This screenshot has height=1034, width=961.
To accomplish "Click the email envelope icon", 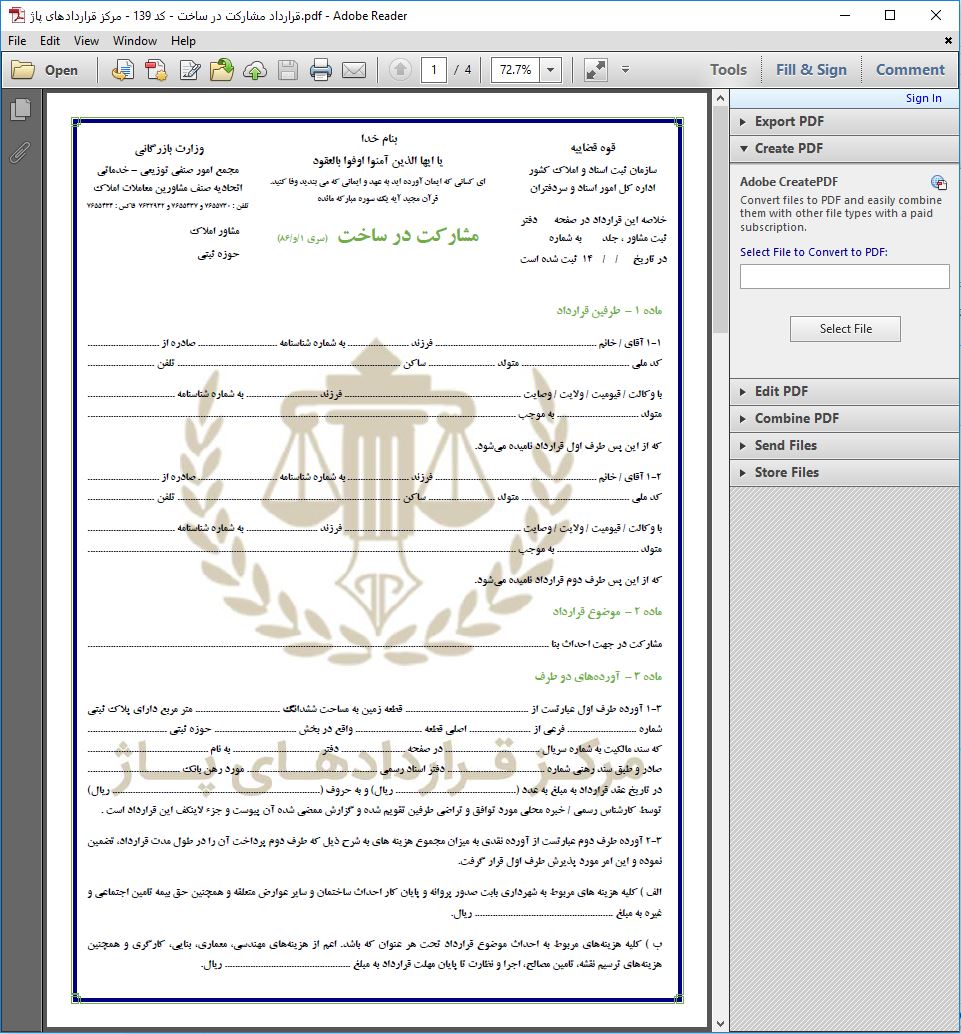I will 353,70.
